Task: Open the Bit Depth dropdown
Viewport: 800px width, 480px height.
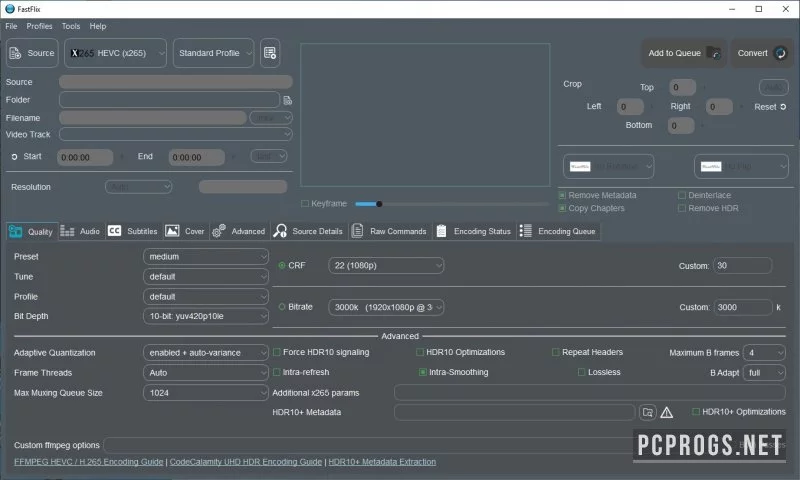Action: pyautogui.click(x=206, y=316)
